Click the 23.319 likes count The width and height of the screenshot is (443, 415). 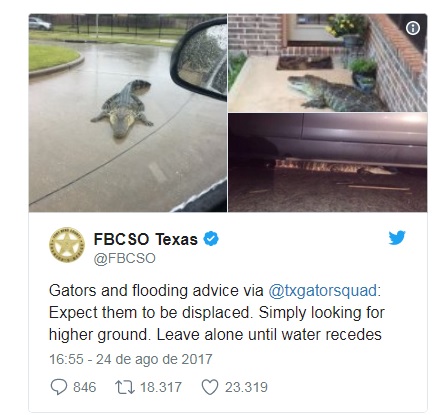pos(246,387)
